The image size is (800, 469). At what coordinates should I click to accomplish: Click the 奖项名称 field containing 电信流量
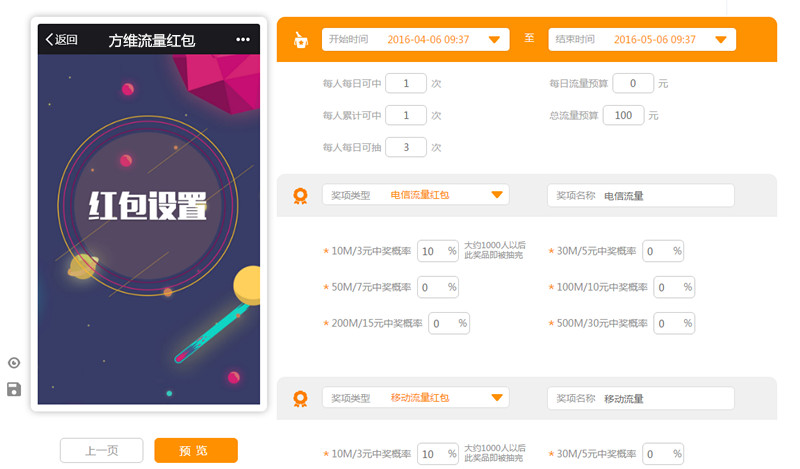coord(641,196)
